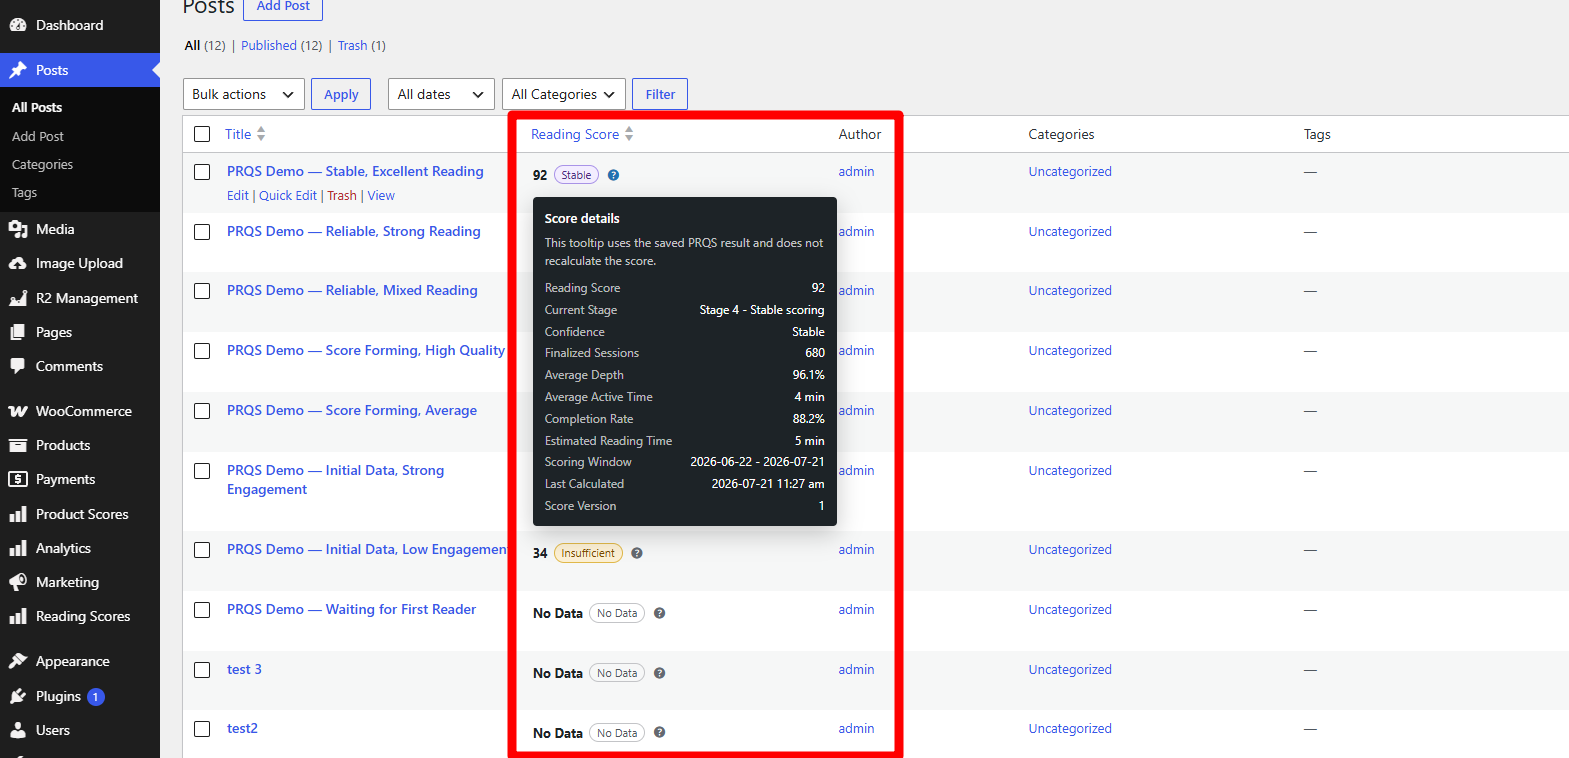Click help icon next to Stable badge
This screenshot has height=758, width=1569.
614,175
